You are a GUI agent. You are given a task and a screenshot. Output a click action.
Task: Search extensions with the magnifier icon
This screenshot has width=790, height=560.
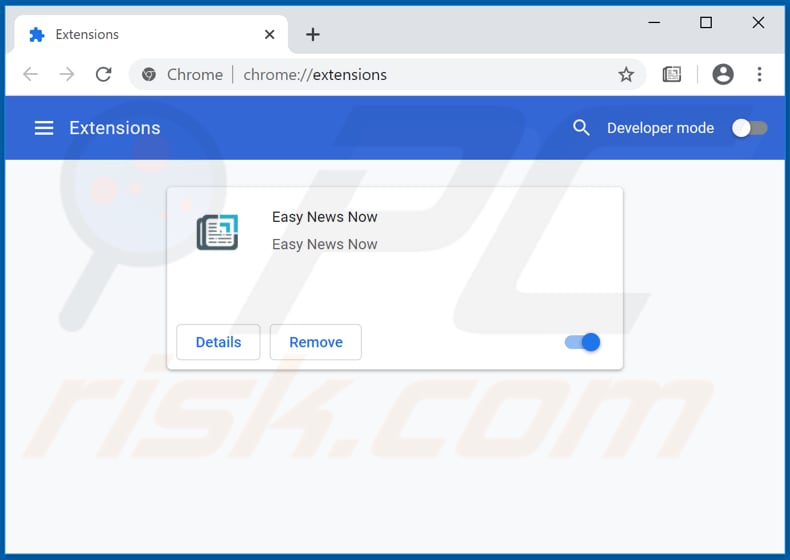[581, 128]
